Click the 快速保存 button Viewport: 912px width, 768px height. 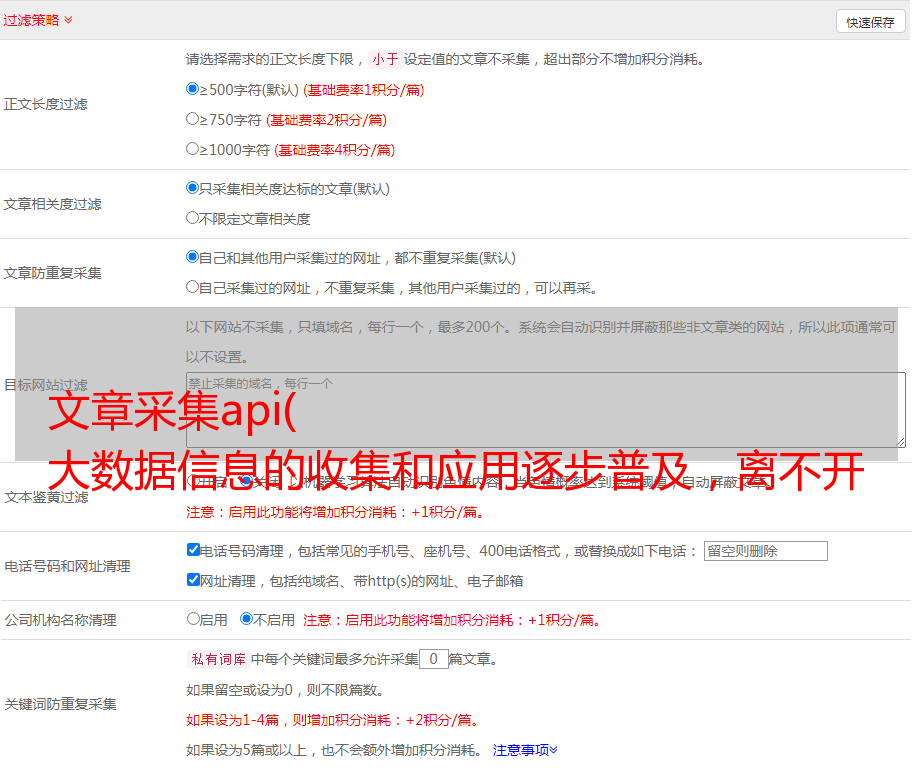pos(870,22)
